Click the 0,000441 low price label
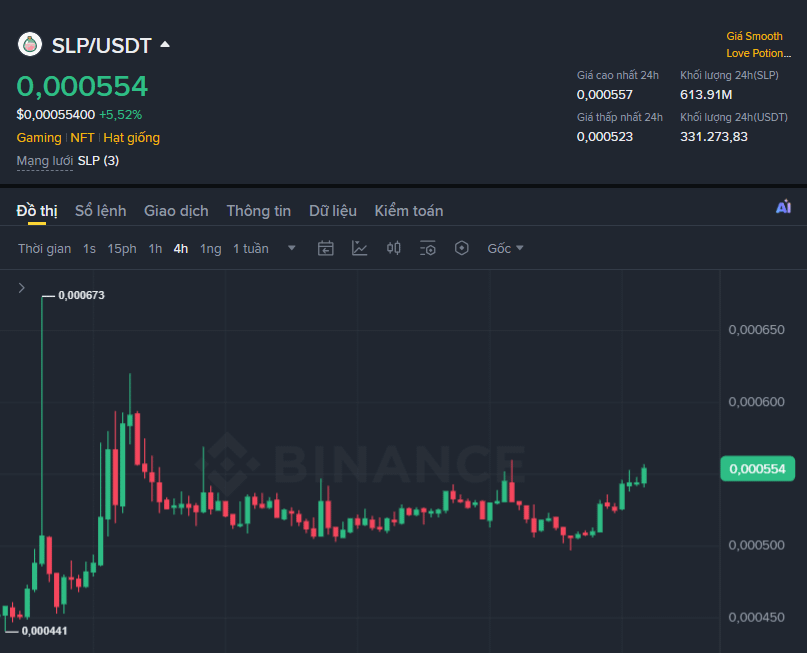 click(44, 631)
